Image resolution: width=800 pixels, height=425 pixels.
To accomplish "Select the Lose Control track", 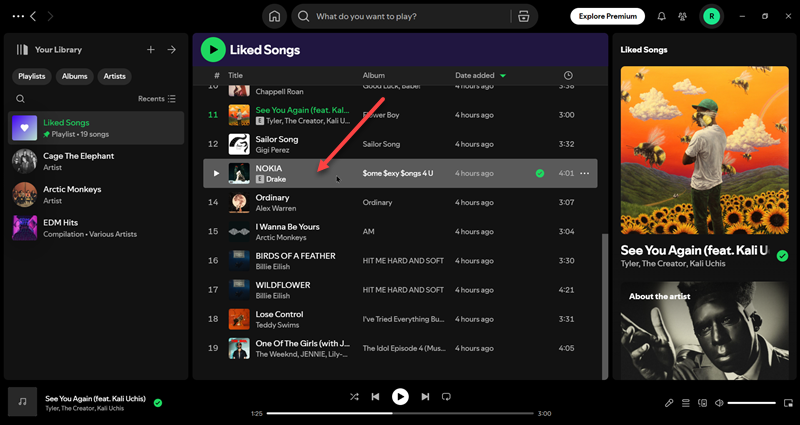I will click(279, 314).
